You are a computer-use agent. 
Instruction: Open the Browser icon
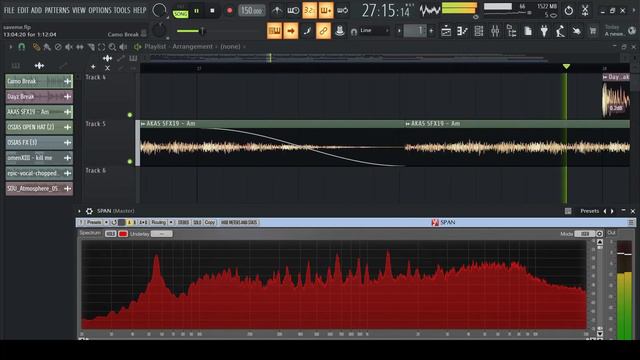coord(511,31)
